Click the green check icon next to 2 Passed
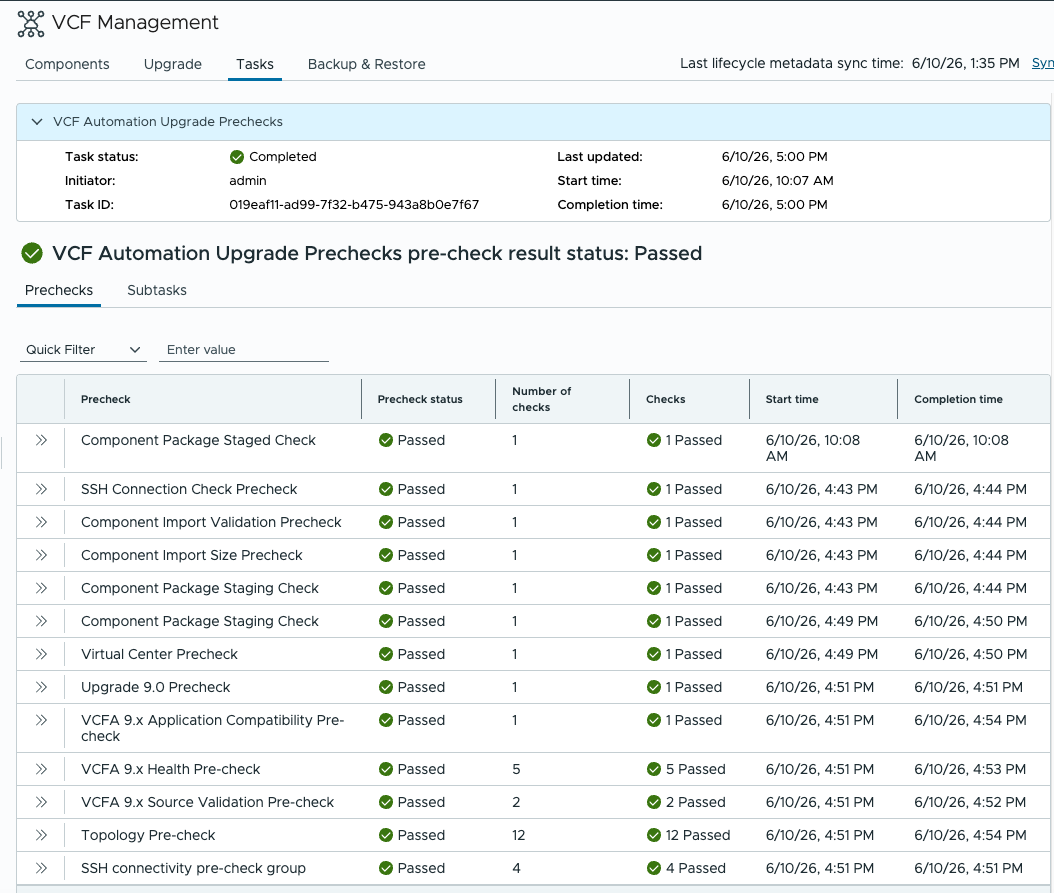This screenshot has height=893, width=1054. click(x=654, y=802)
